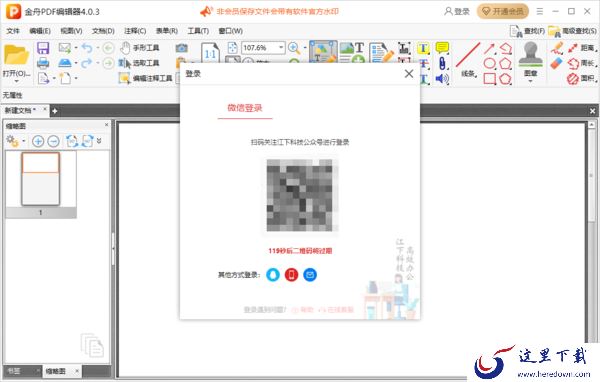
Task: Insert sound with the speaker icon
Action: [x=442, y=79]
